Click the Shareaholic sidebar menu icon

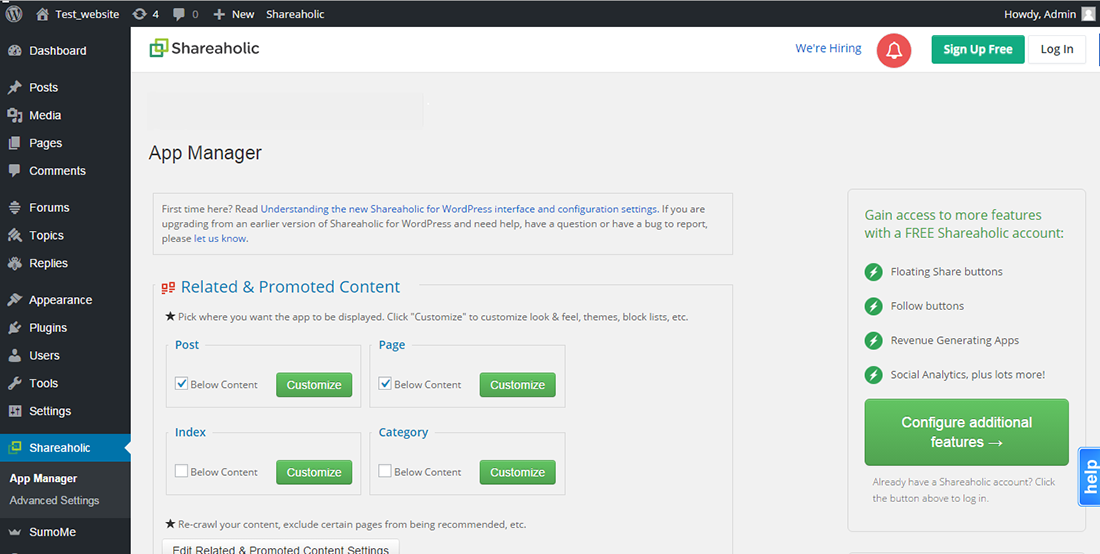point(14,447)
